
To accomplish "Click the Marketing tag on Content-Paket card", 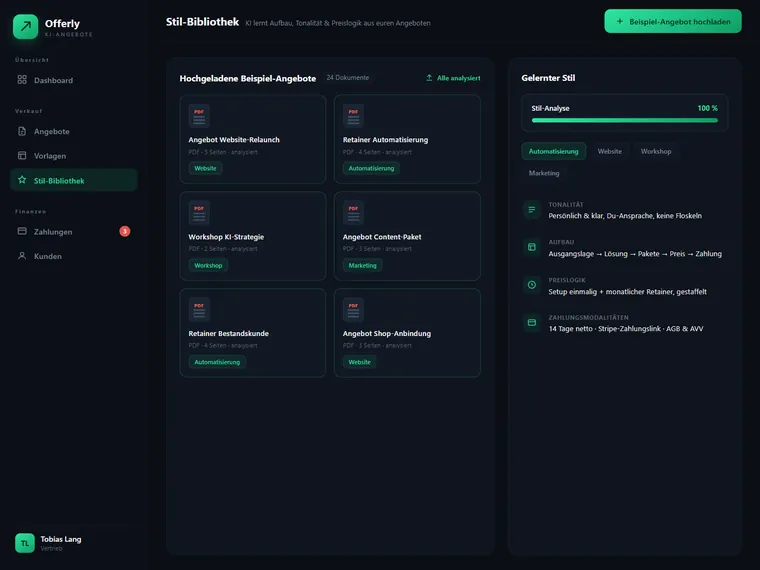I will click(x=363, y=265).
